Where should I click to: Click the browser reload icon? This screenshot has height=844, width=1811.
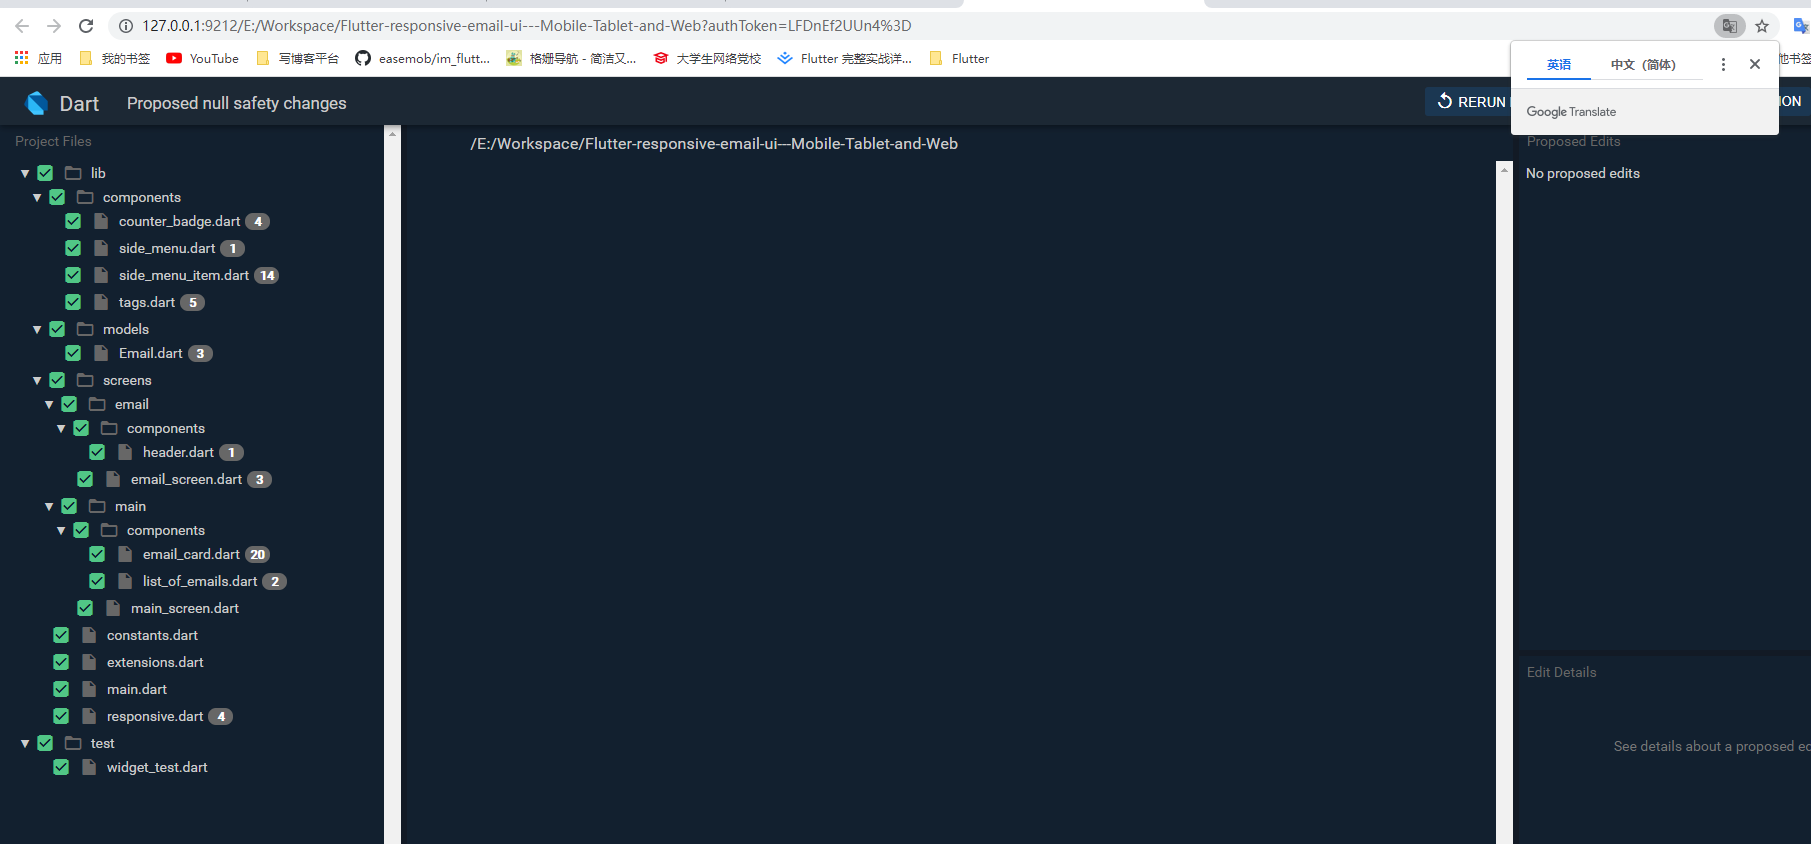(x=86, y=26)
